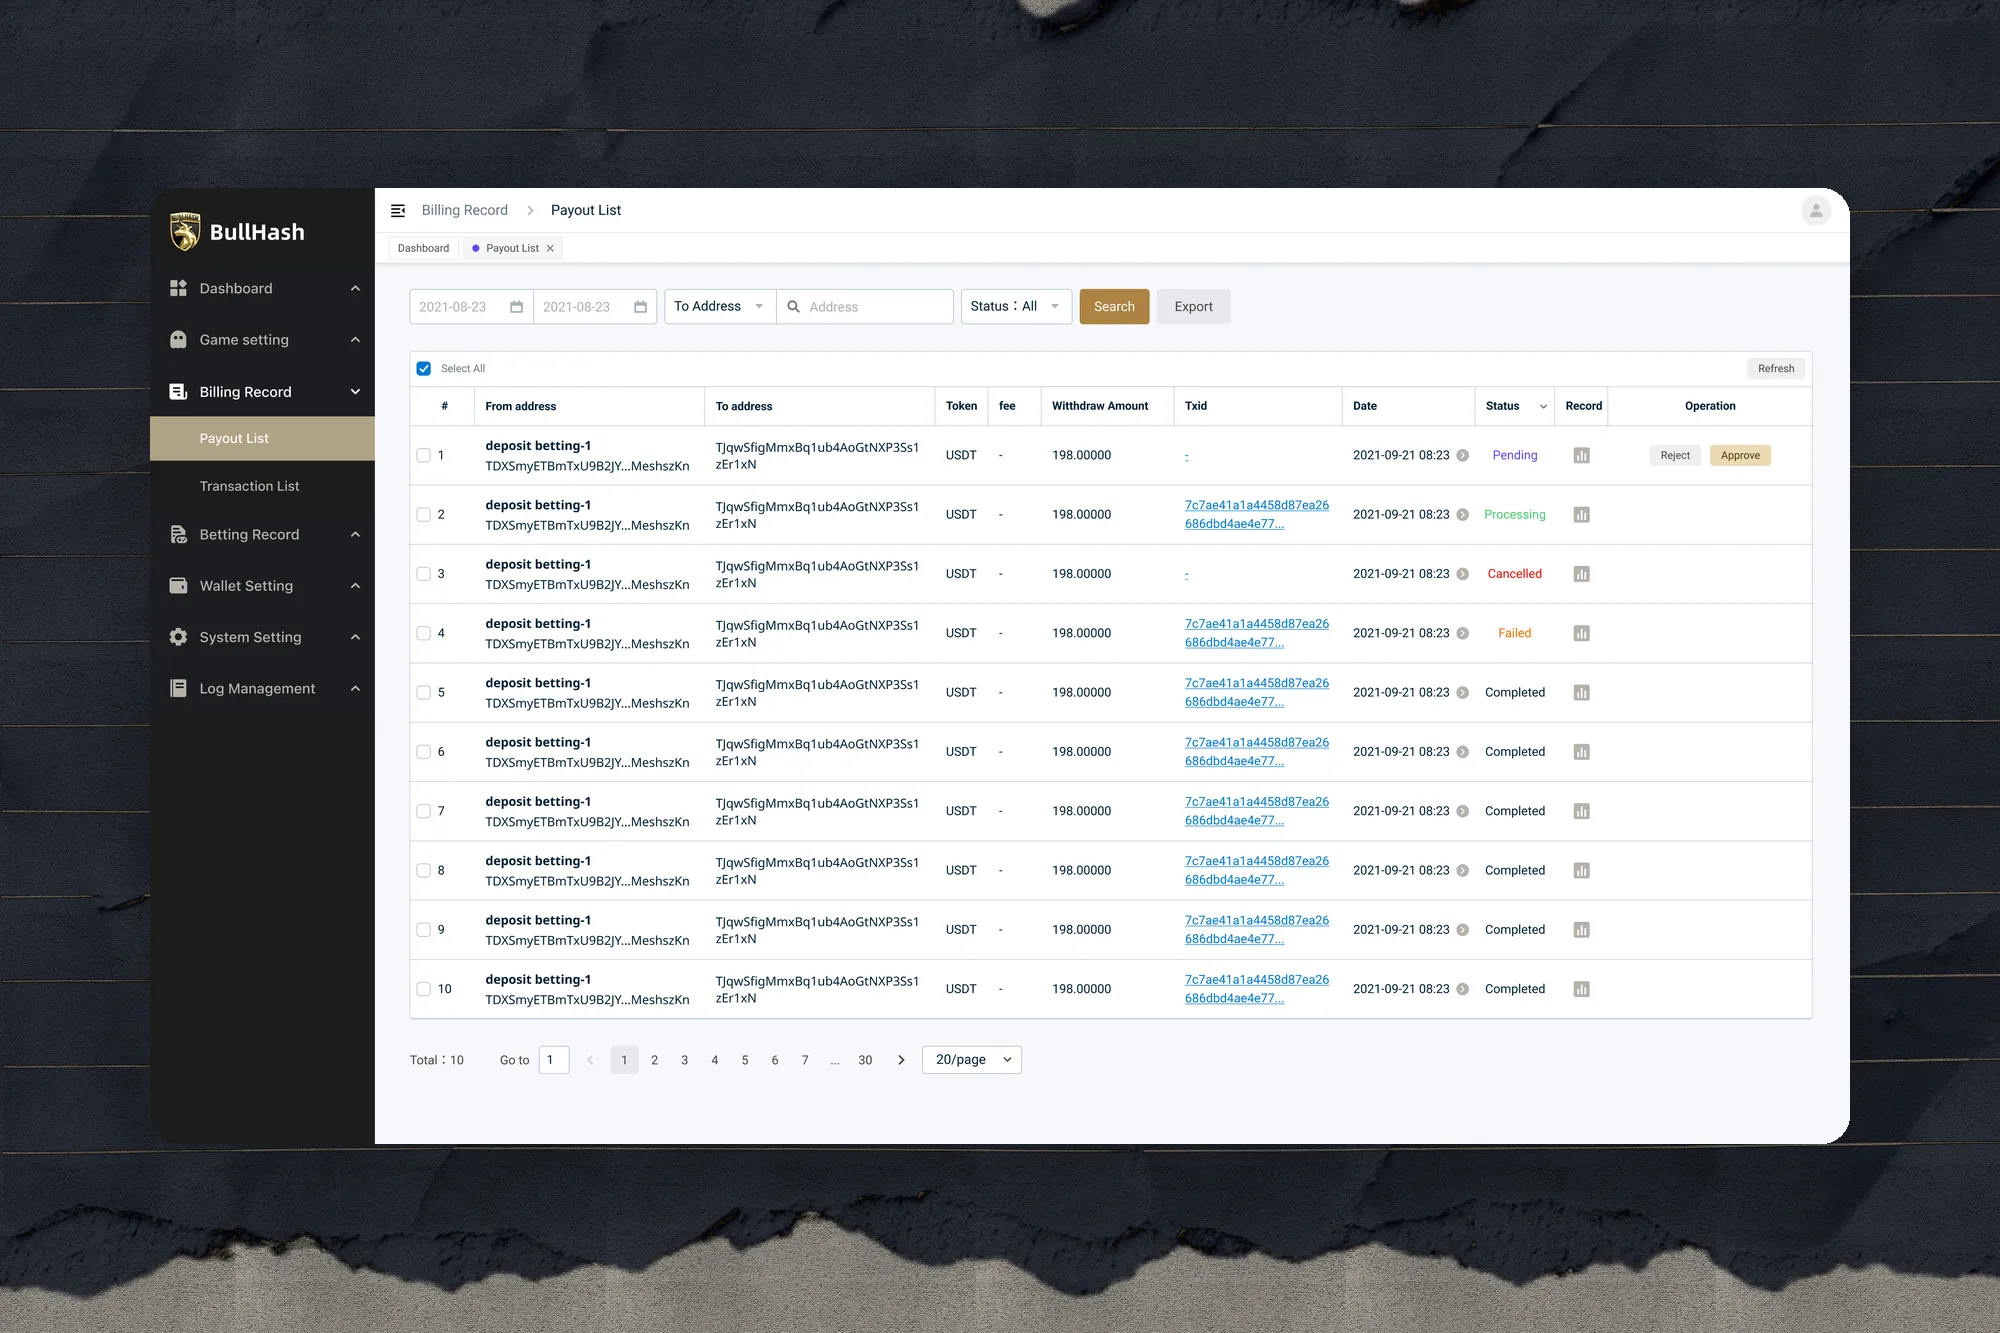Expand the Wallet Setting menu chevron

click(x=355, y=586)
